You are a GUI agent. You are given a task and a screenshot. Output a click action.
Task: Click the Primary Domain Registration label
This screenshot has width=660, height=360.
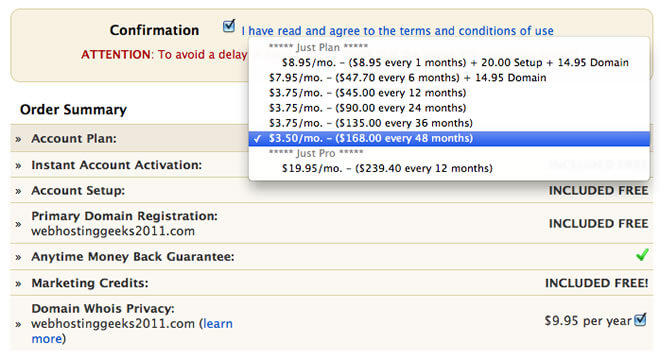[125, 216]
